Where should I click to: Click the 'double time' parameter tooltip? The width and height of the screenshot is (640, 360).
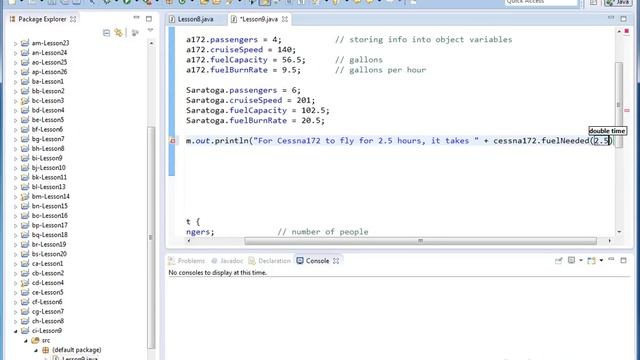(607, 131)
